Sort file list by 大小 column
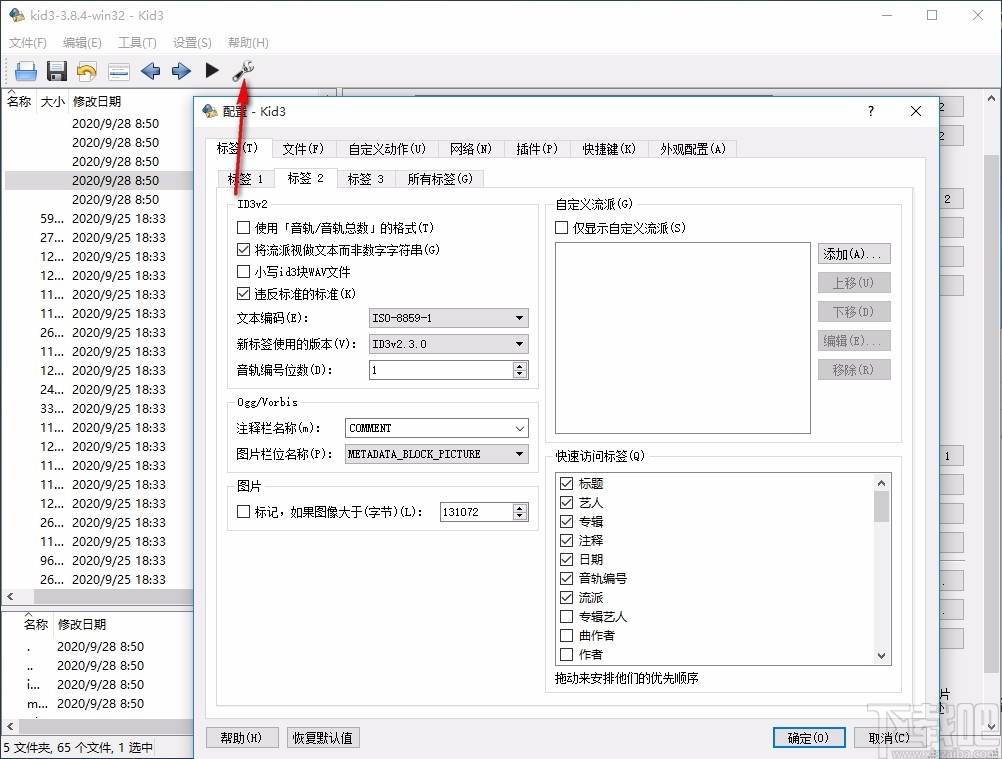Image resolution: width=1002 pixels, height=759 pixels. (52, 101)
